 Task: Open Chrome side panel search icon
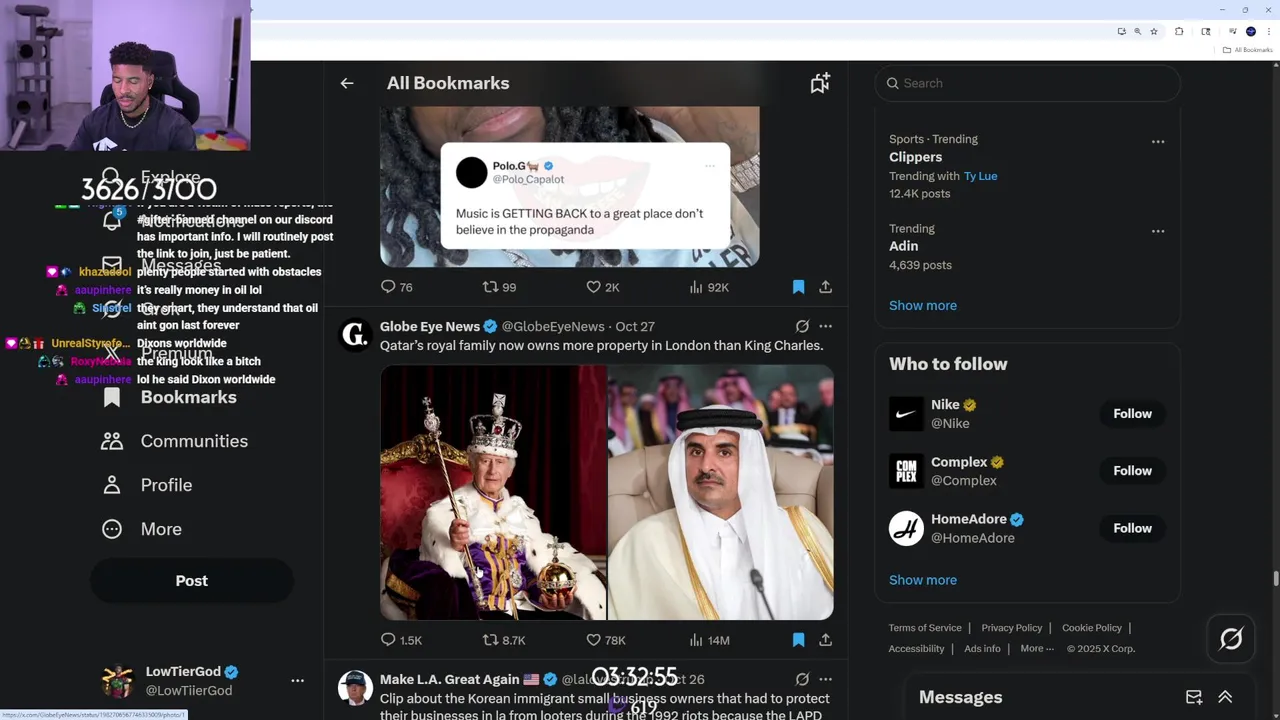(x=1208, y=31)
